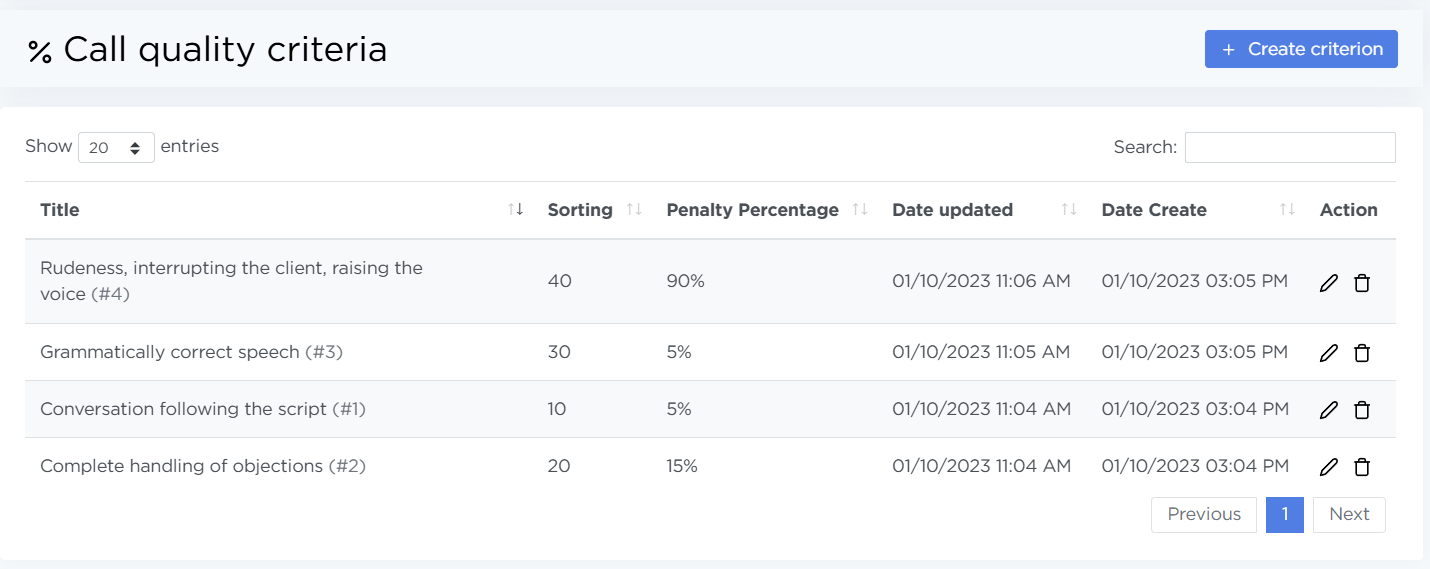Screen dimensions: 1430x569
Task: Edit the Rudeness criterion with pencil icon
Action: (1328, 283)
